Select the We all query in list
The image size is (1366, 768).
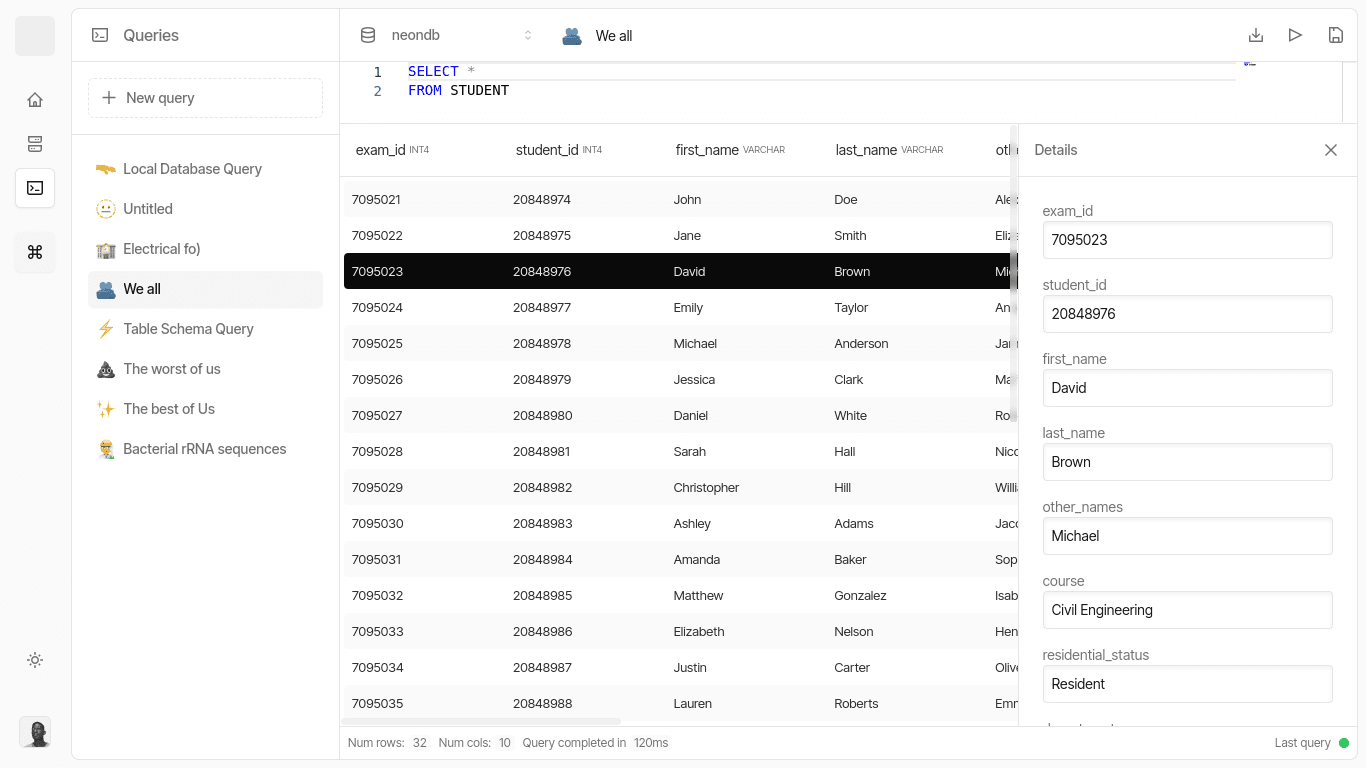[x=205, y=289]
